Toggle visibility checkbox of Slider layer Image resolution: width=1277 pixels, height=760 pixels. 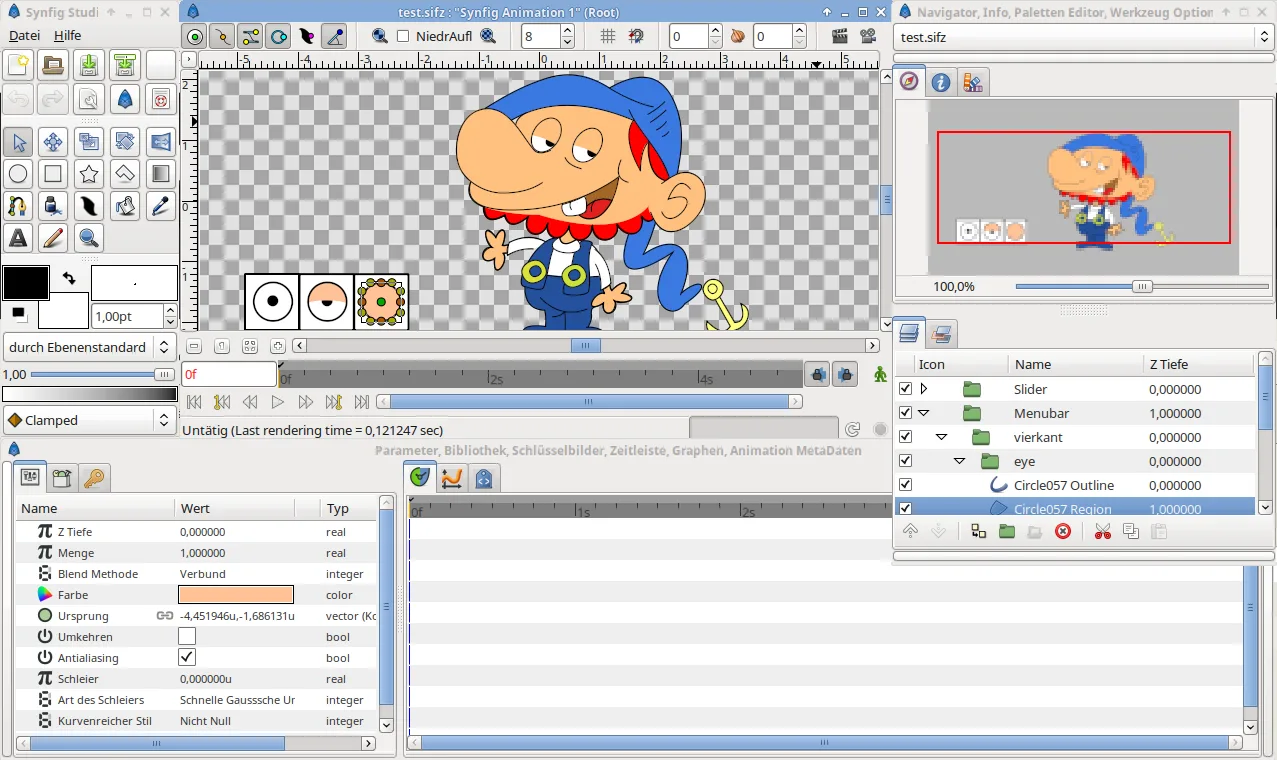[x=906, y=389]
